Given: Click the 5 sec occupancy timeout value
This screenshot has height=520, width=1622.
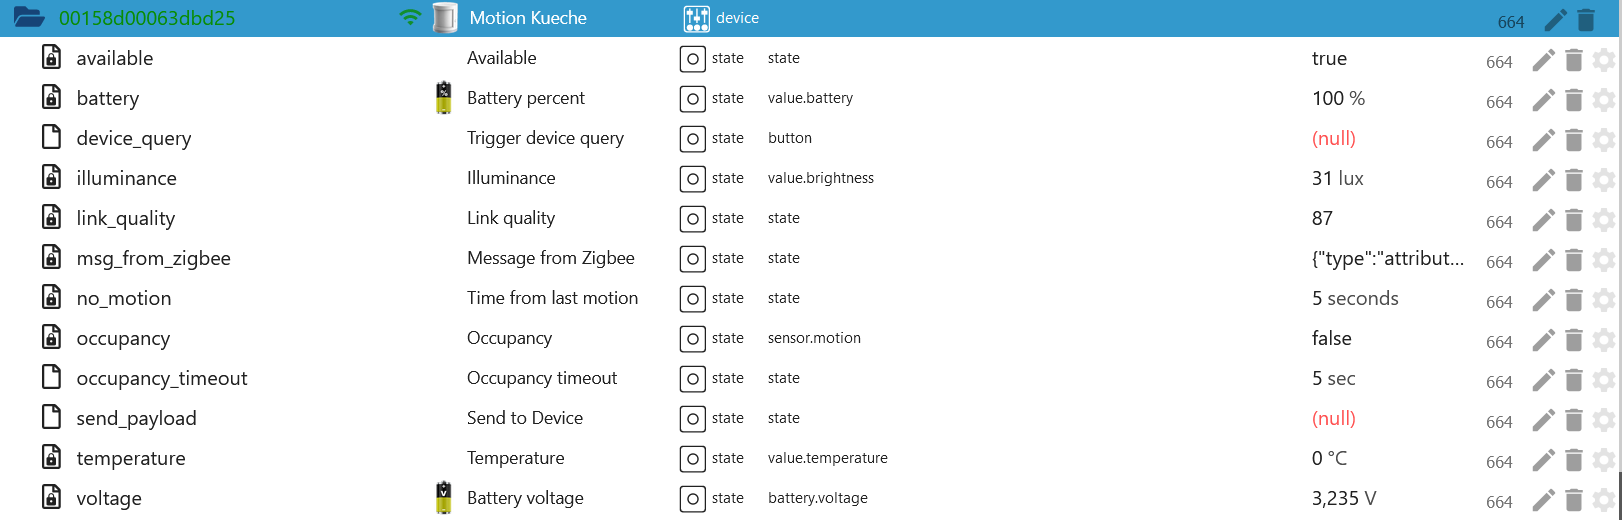Looking at the screenshot, I should click(x=1333, y=378).
